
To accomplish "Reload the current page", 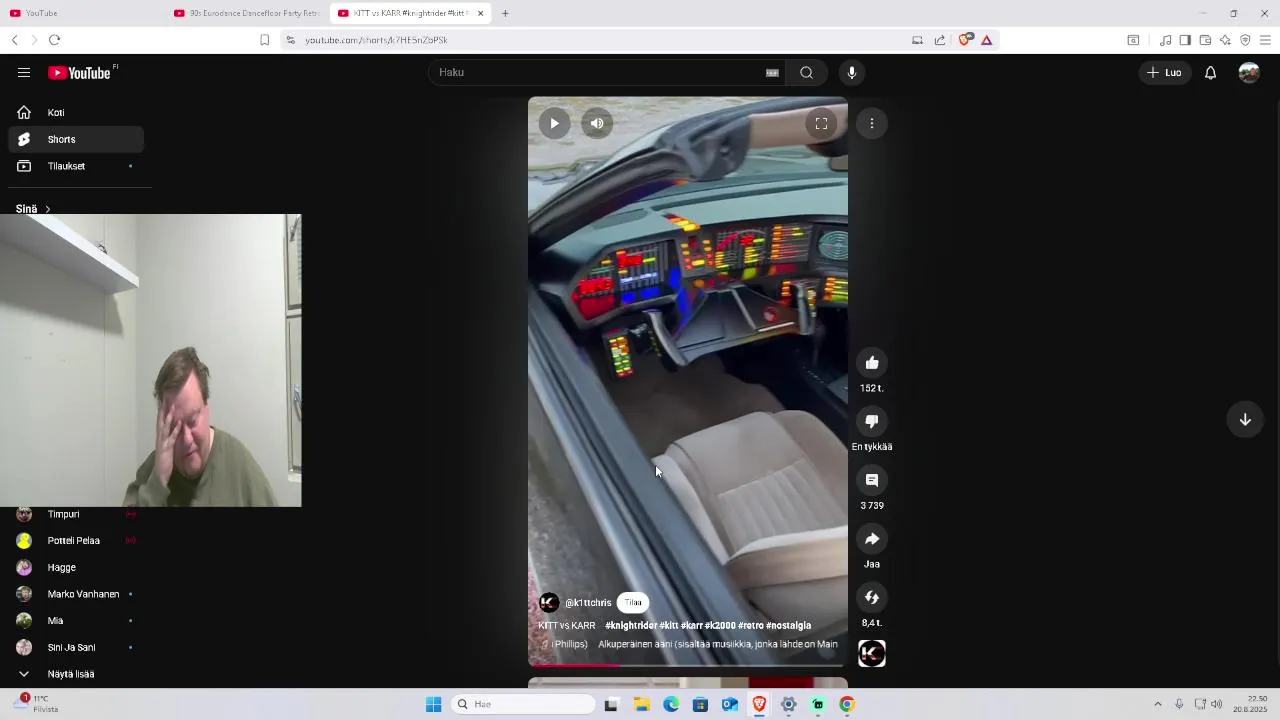I will tap(54, 40).
